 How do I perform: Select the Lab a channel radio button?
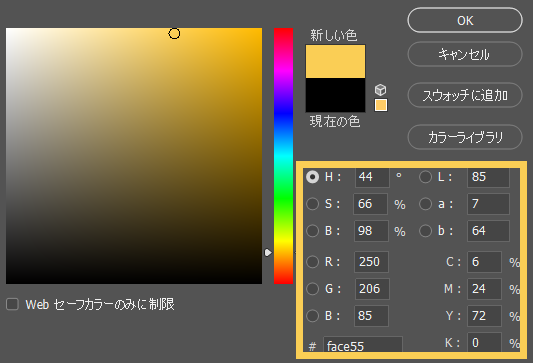click(425, 204)
